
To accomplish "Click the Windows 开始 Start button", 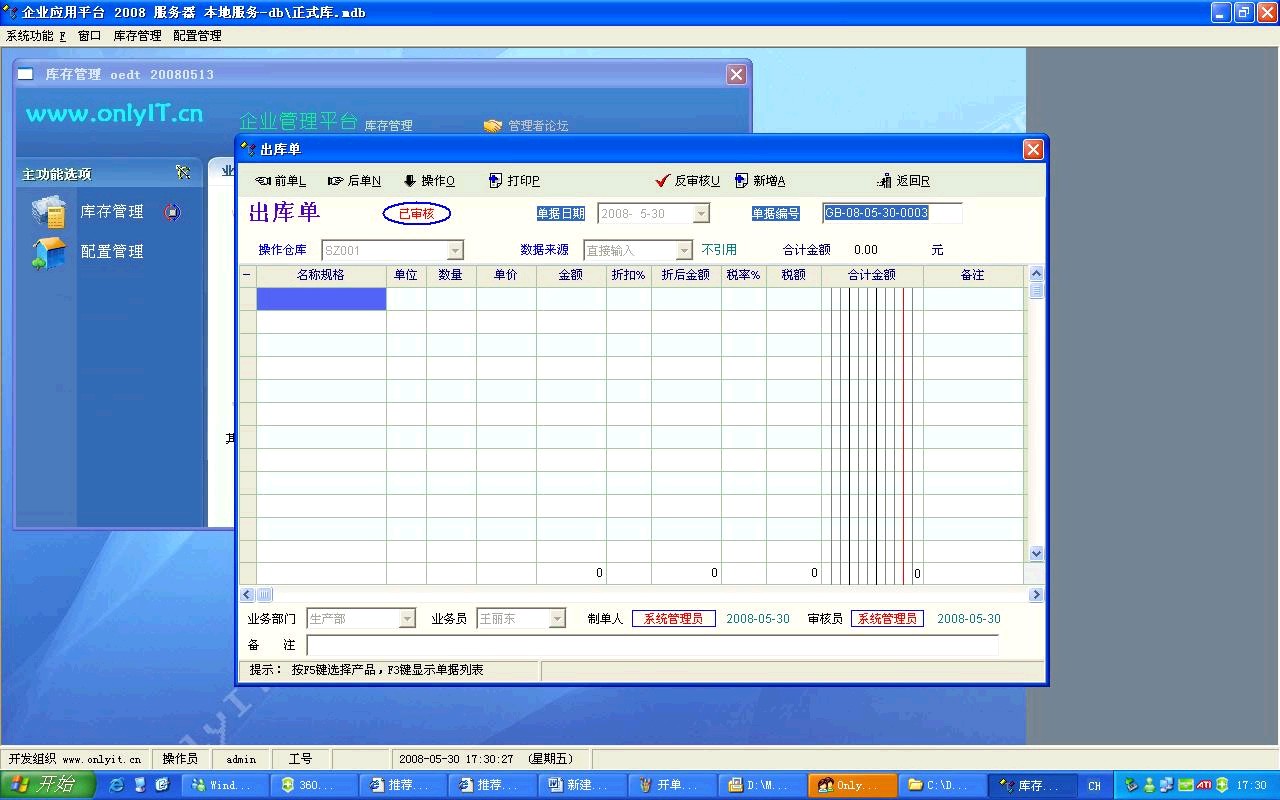I will coord(47,785).
